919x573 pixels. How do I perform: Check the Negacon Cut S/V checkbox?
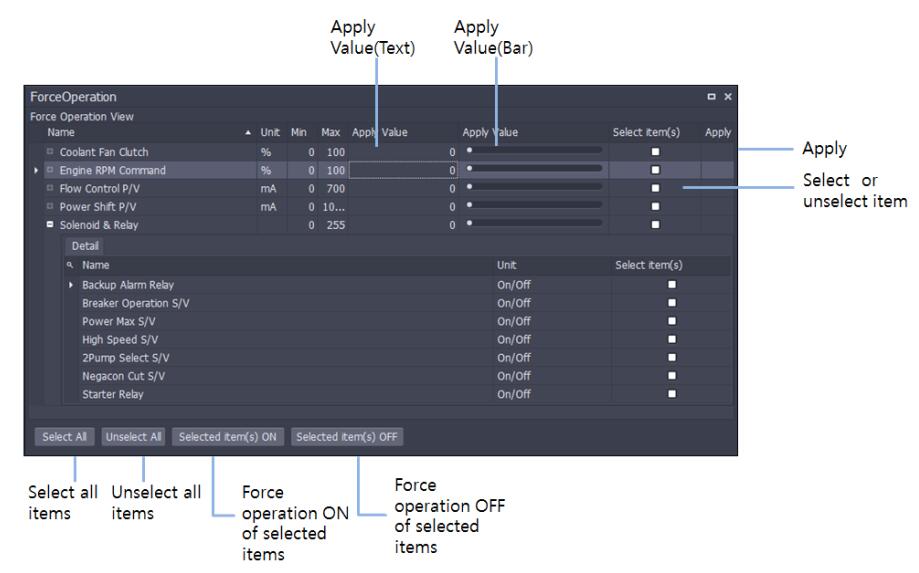[x=672, y=376]
